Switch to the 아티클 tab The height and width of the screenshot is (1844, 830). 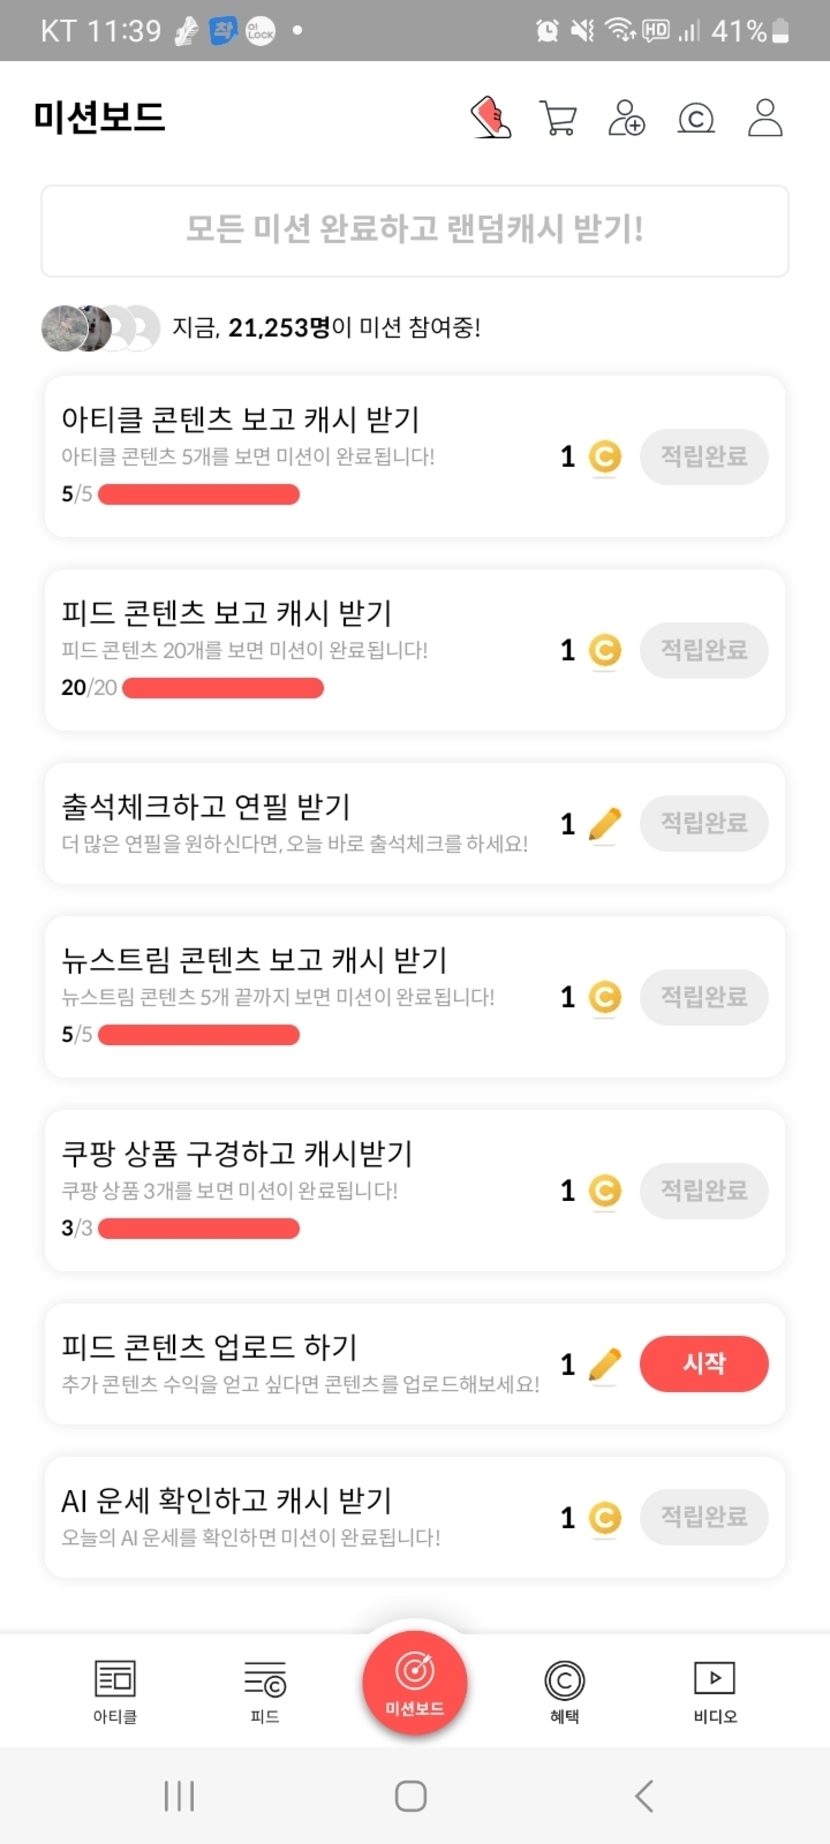pyautogui.click(x=115, y=1691)
